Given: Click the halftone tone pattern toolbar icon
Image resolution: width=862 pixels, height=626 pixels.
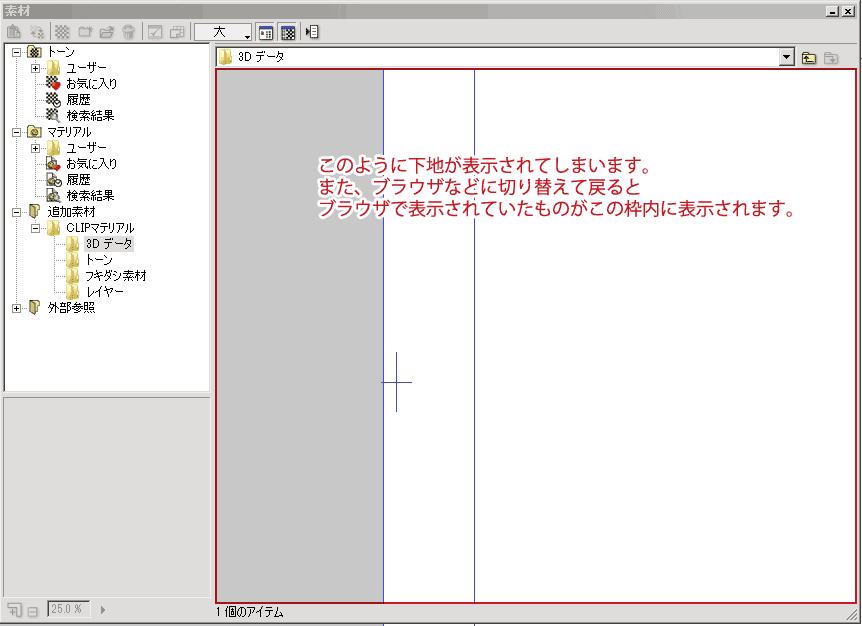Looking at the screenshot, I should 62,31.
